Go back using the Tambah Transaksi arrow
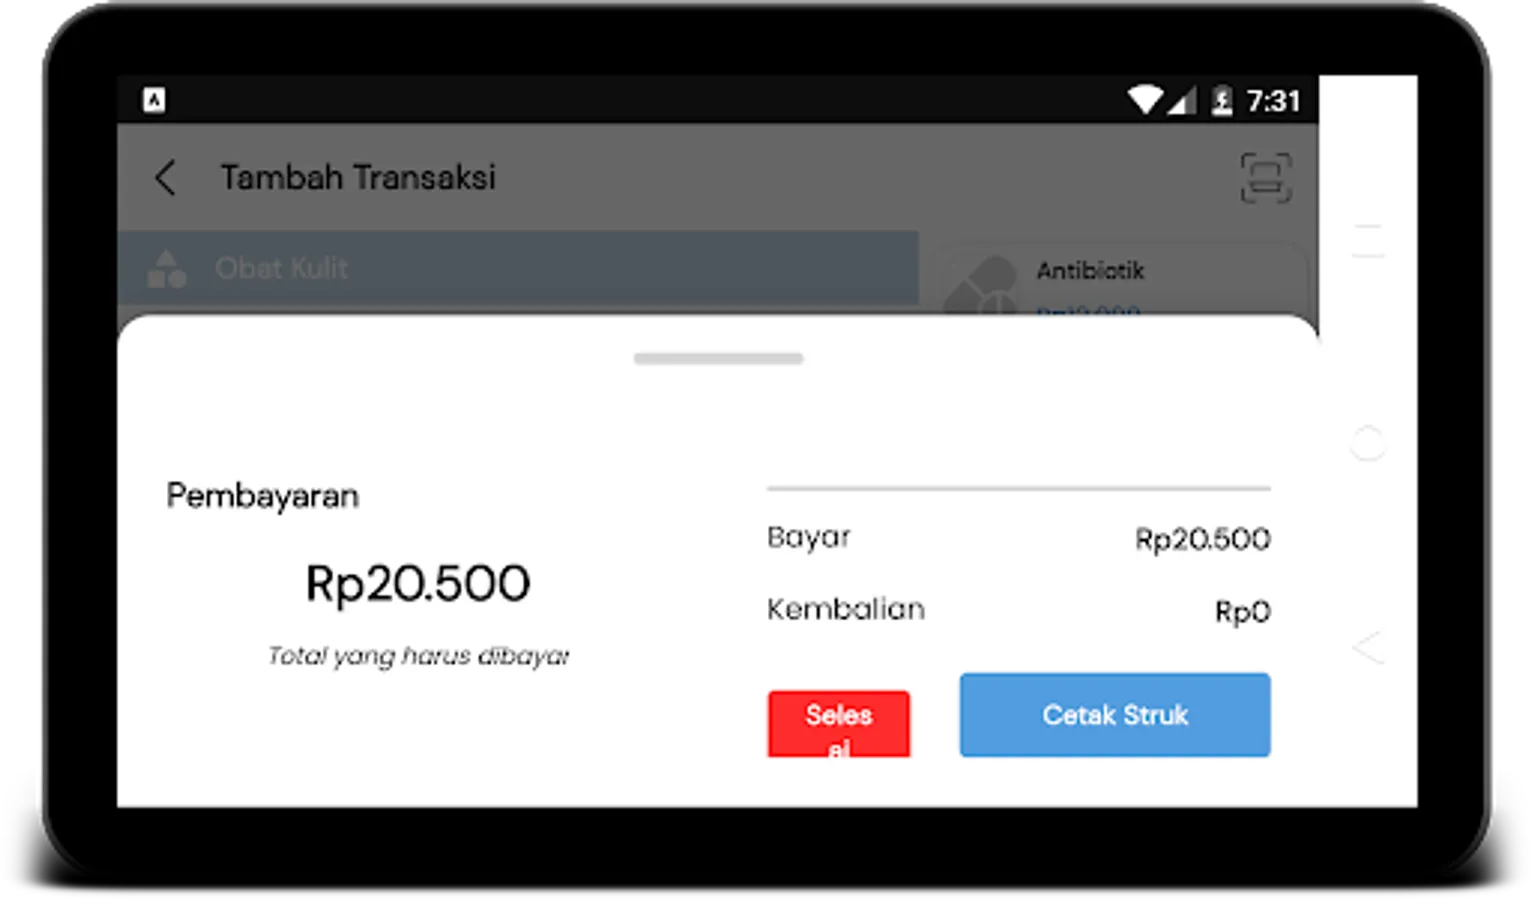Image resolution: width=1531 pixels, height=900 pixels. [166, 178]
